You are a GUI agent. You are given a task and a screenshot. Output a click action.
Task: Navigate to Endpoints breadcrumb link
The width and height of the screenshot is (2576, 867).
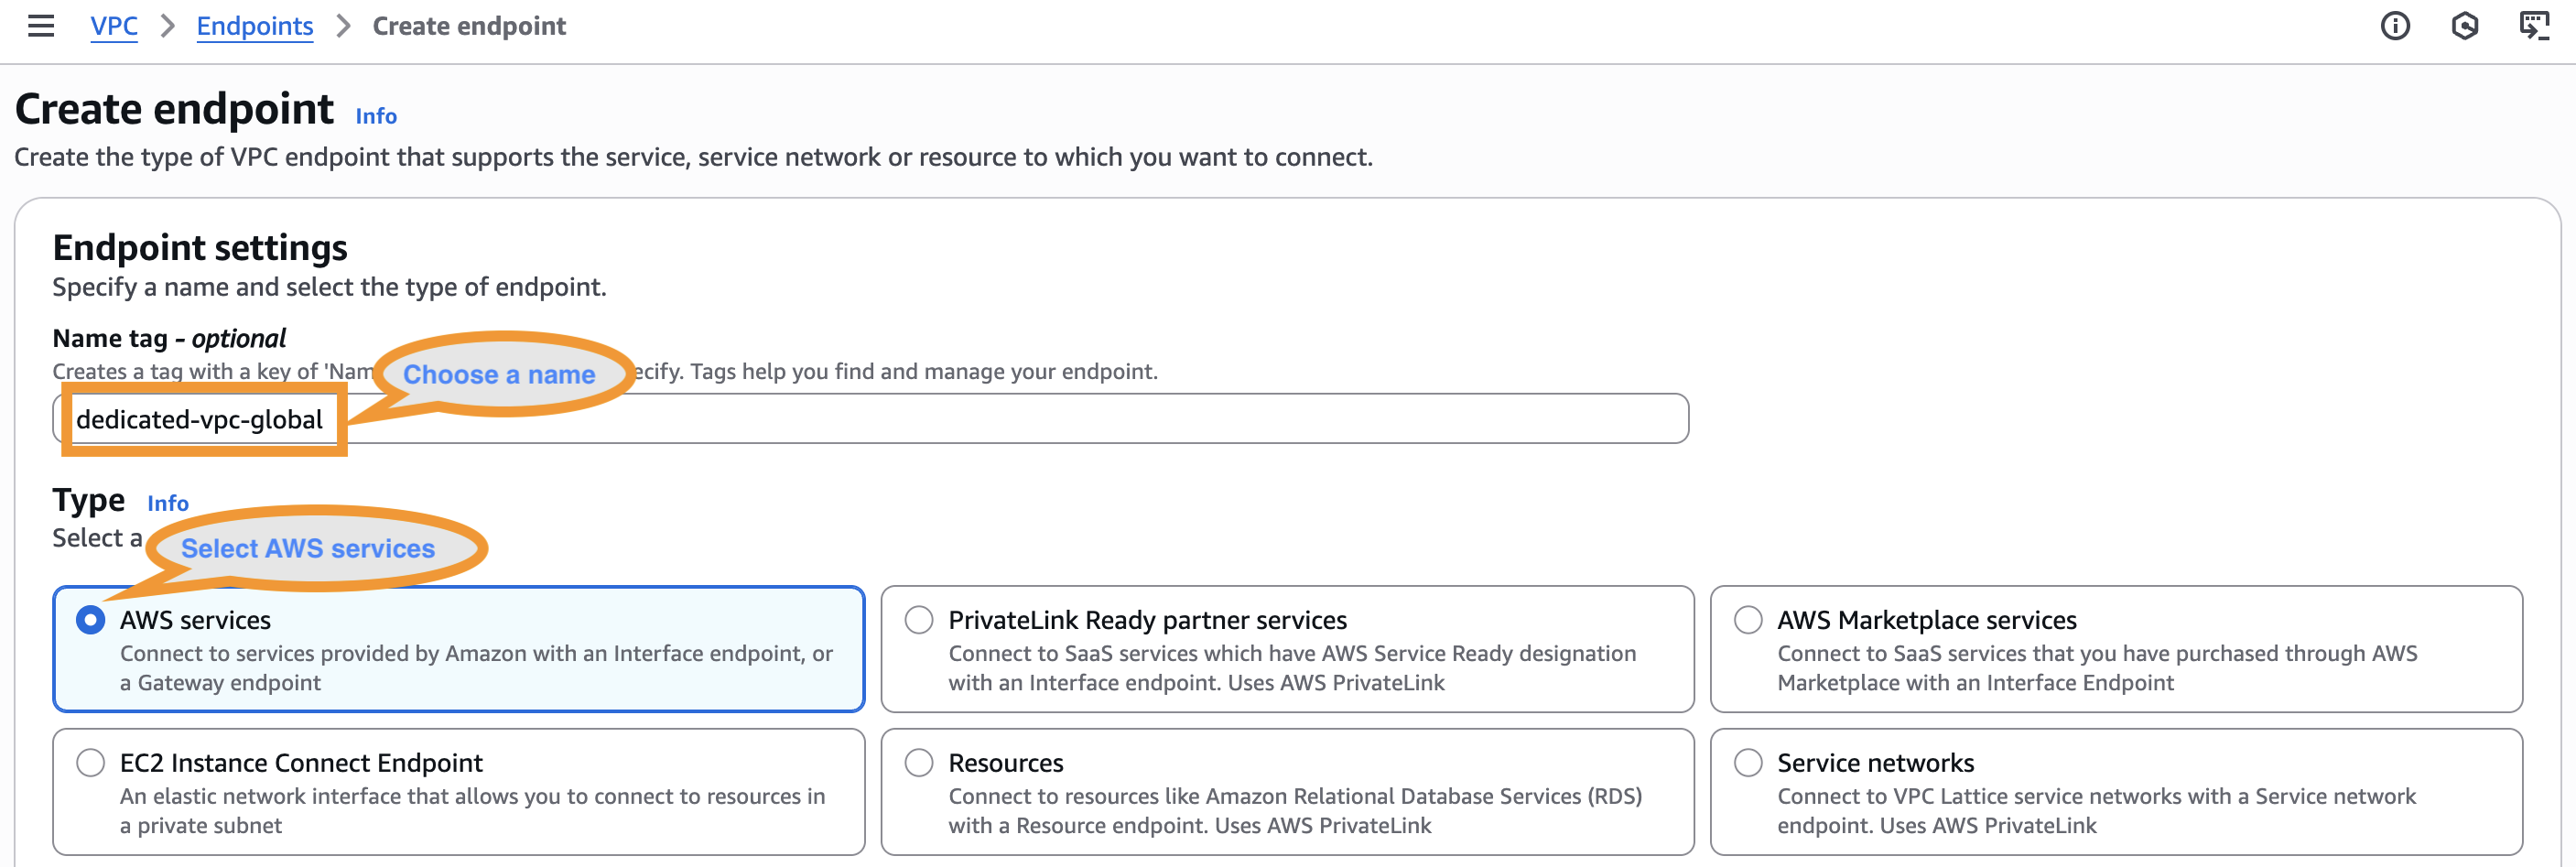click(x=254, y=26)
